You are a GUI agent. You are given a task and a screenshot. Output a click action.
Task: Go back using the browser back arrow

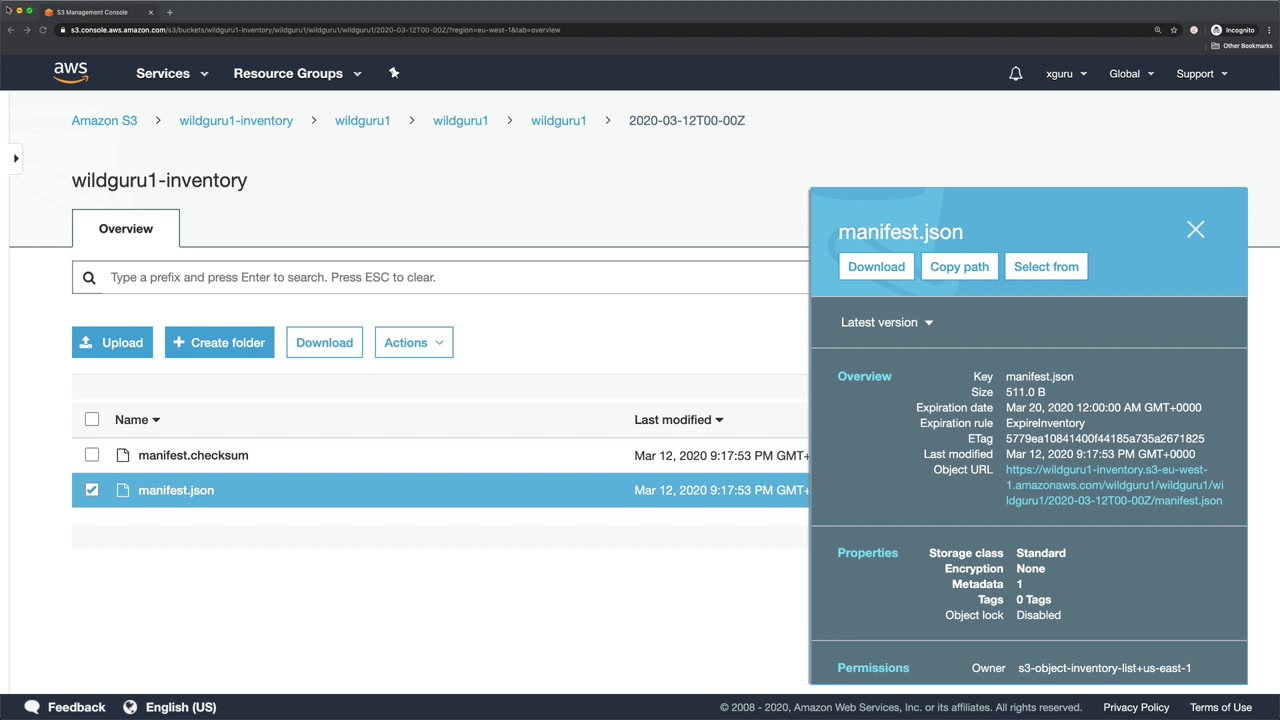click(11, 30)
